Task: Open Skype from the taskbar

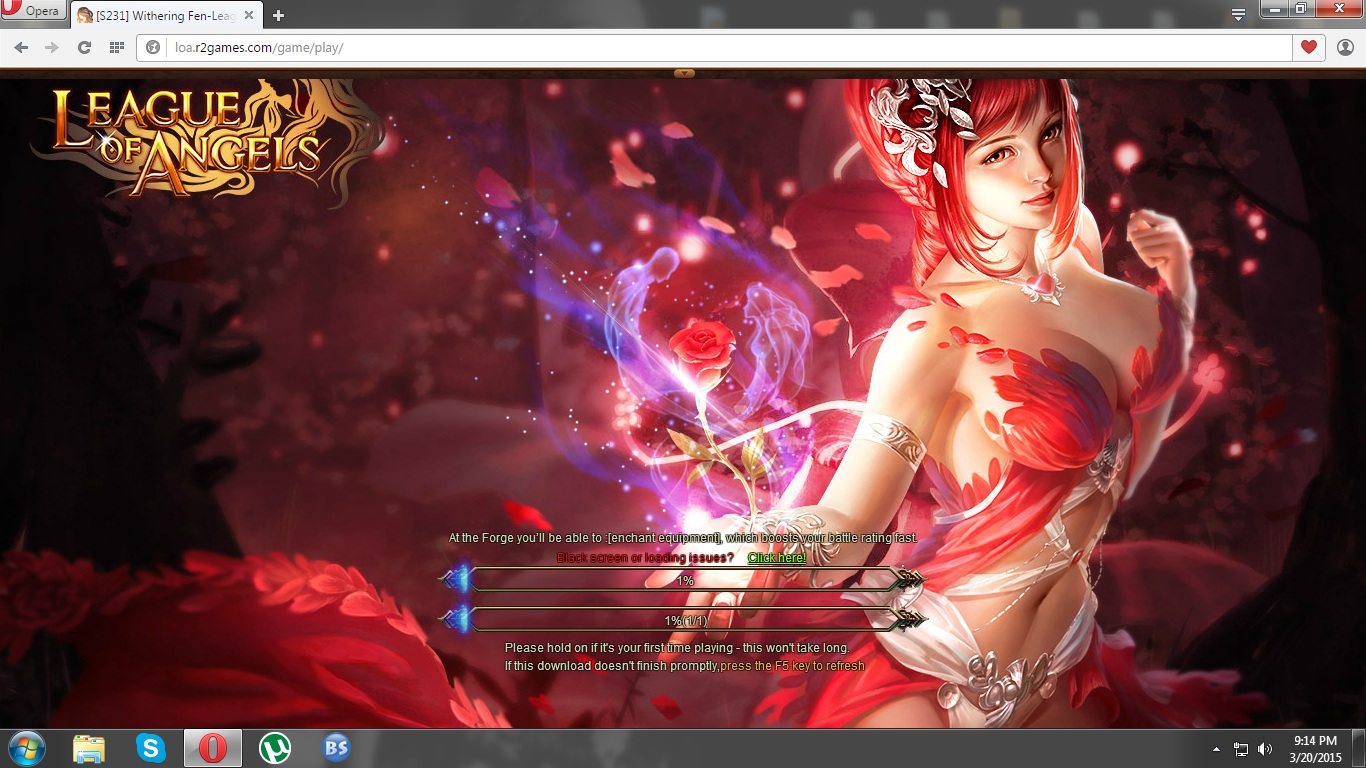Action: pos(151,748)
